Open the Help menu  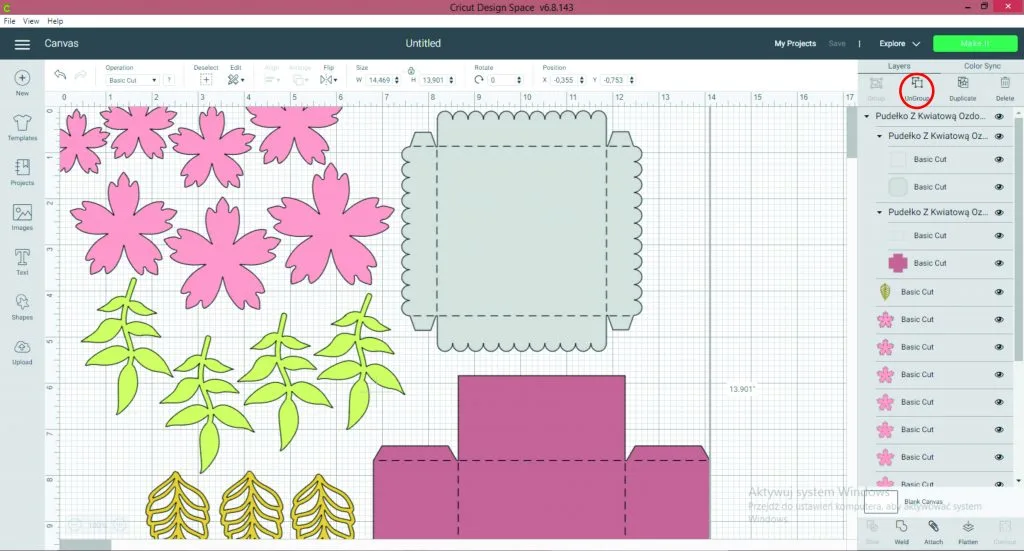[55, 21]
